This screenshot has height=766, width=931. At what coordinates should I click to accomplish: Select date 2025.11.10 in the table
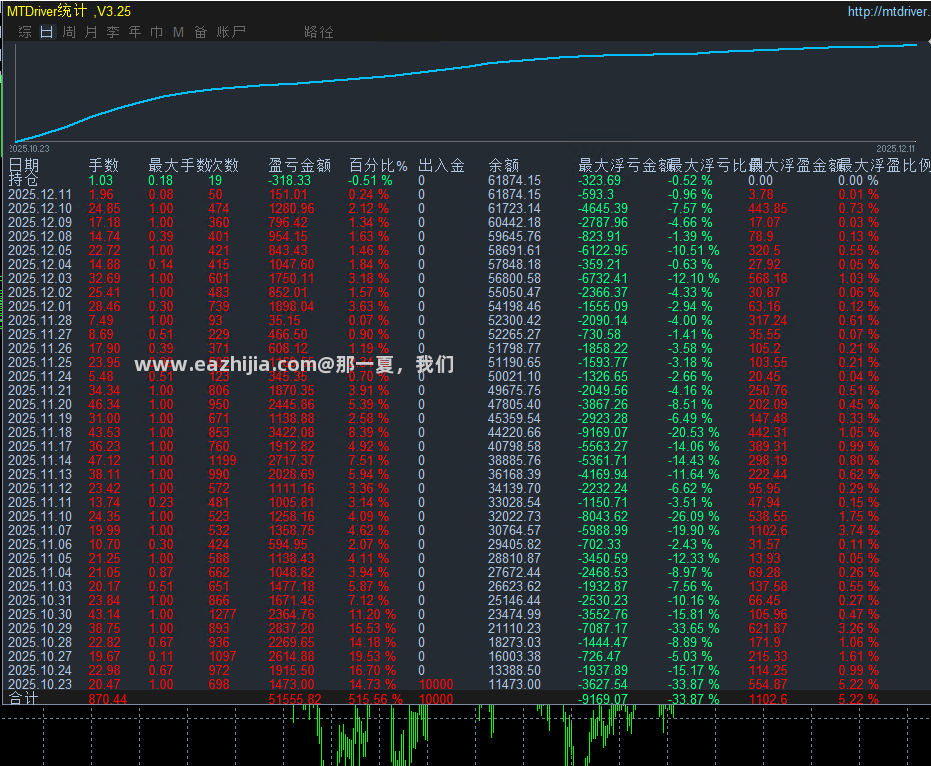pos(40,517)
